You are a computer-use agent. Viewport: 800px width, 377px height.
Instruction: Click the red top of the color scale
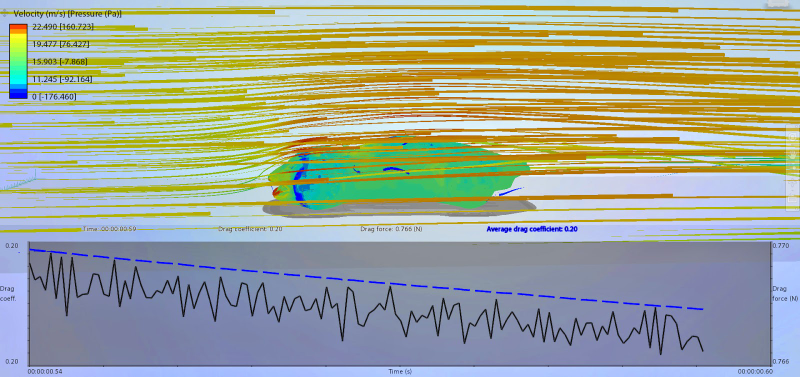pyautogui.click(x=19, y=26)
